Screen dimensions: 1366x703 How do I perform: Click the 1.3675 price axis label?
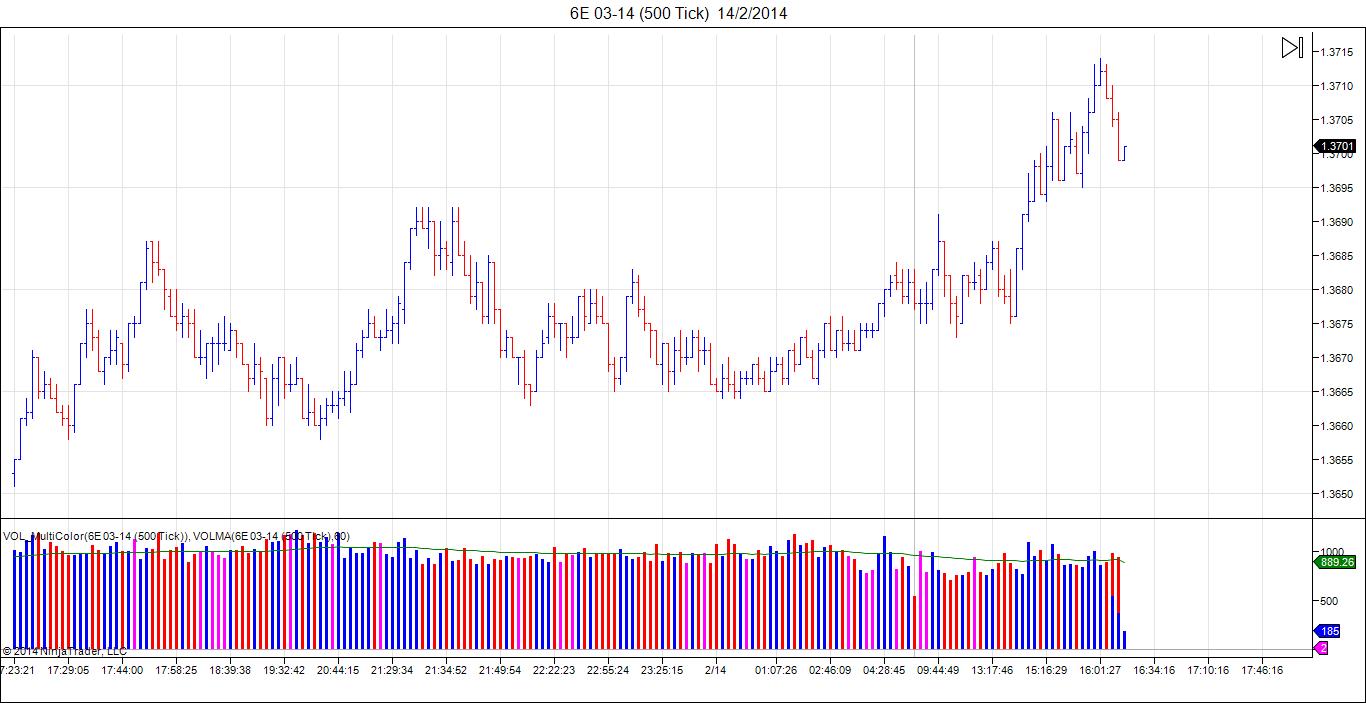click(1338, 324)
